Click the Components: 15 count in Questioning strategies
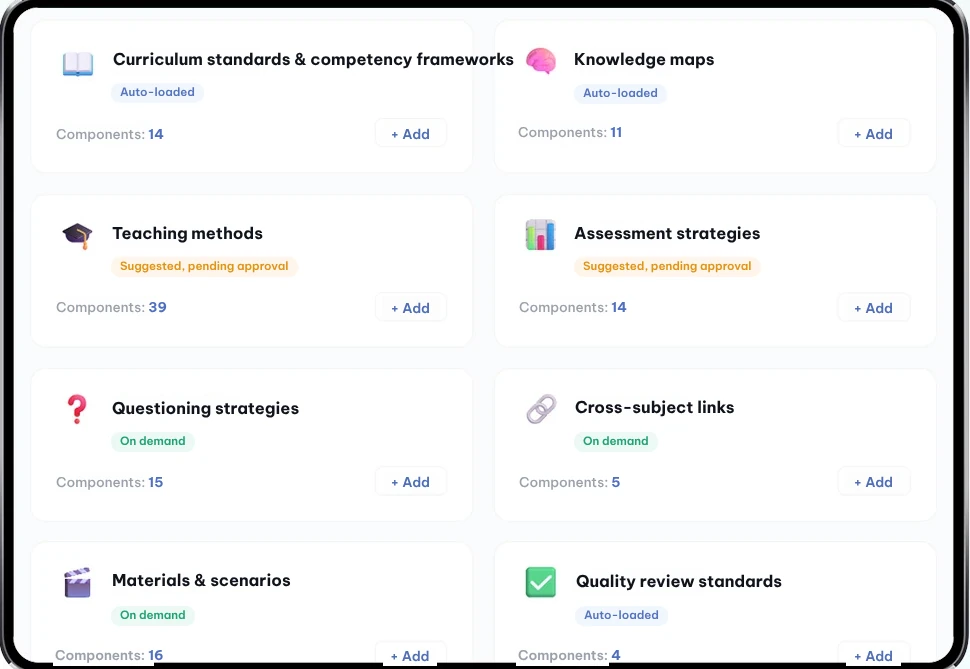This screenshot has width=970, height=669. pyautogui.click(x=109, y=482)
